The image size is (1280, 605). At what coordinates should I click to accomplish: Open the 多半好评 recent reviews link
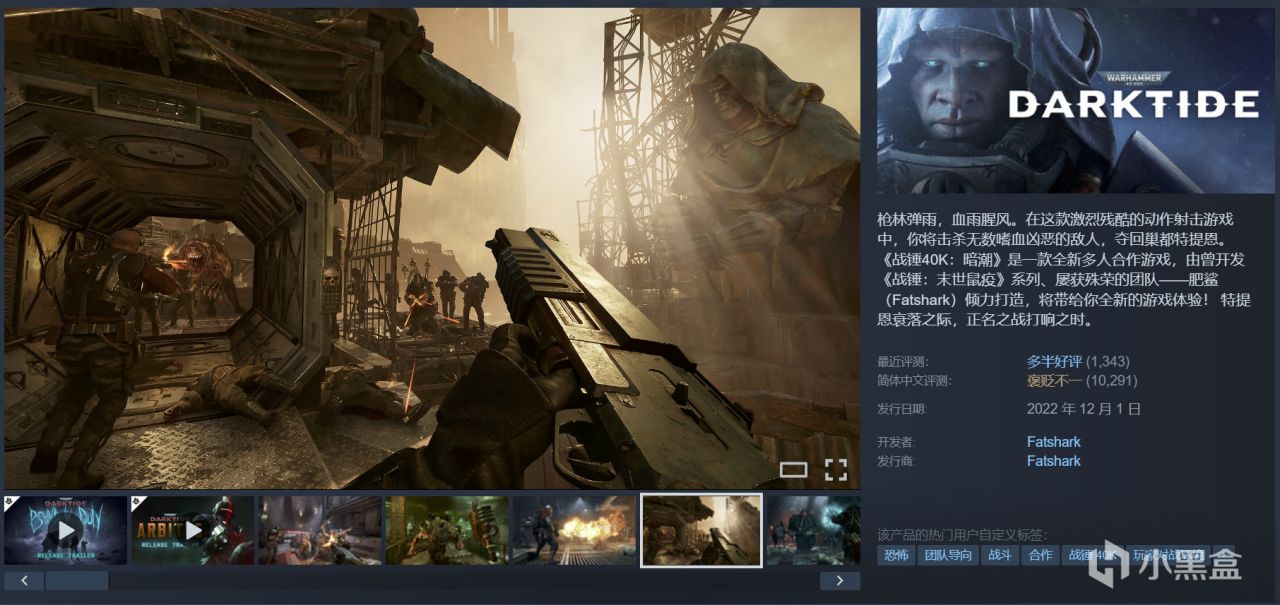(x=1054, y=361)
